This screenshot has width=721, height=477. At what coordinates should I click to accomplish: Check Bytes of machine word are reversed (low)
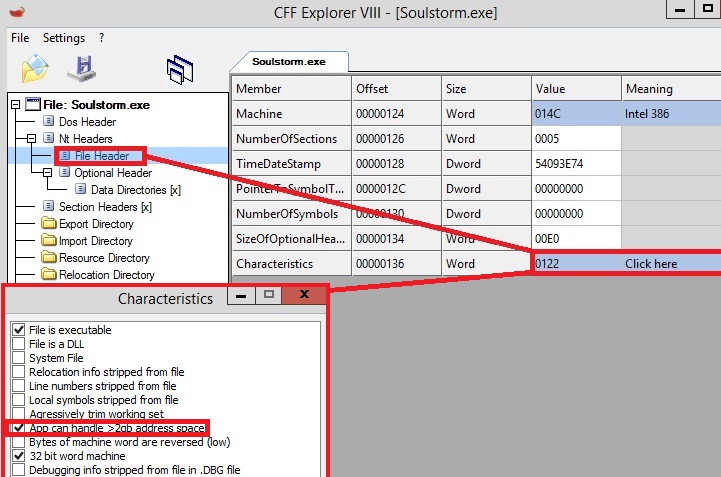click(18, 442)
